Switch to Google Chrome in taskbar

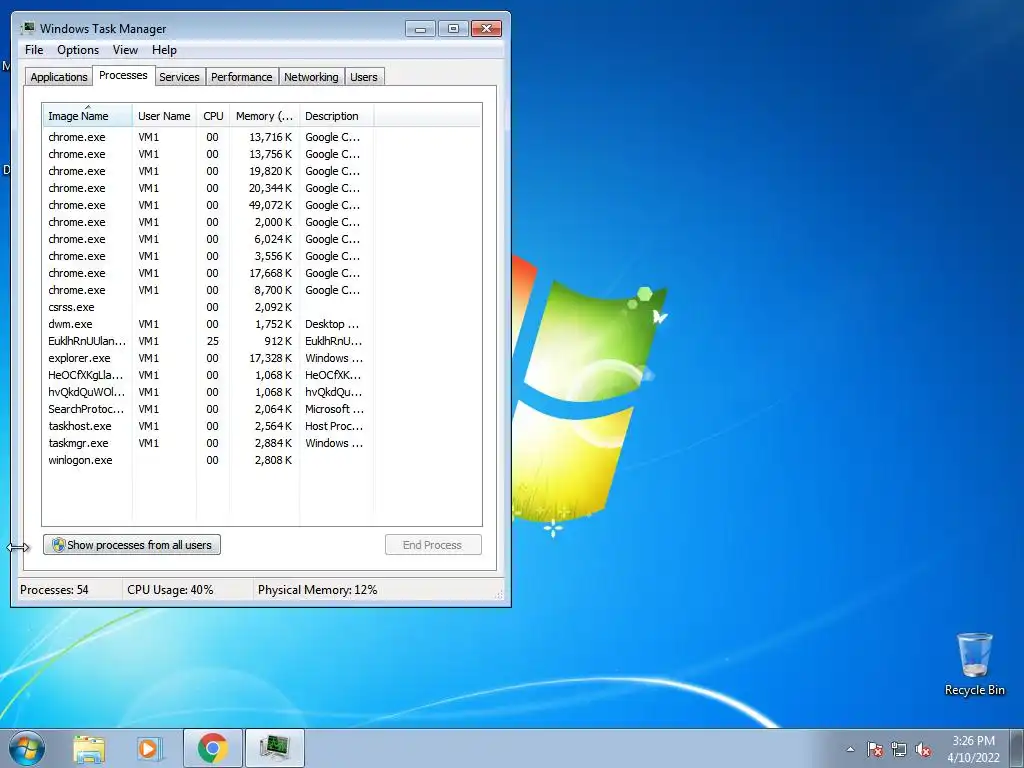pyautogui.click(x=212, y=748)
